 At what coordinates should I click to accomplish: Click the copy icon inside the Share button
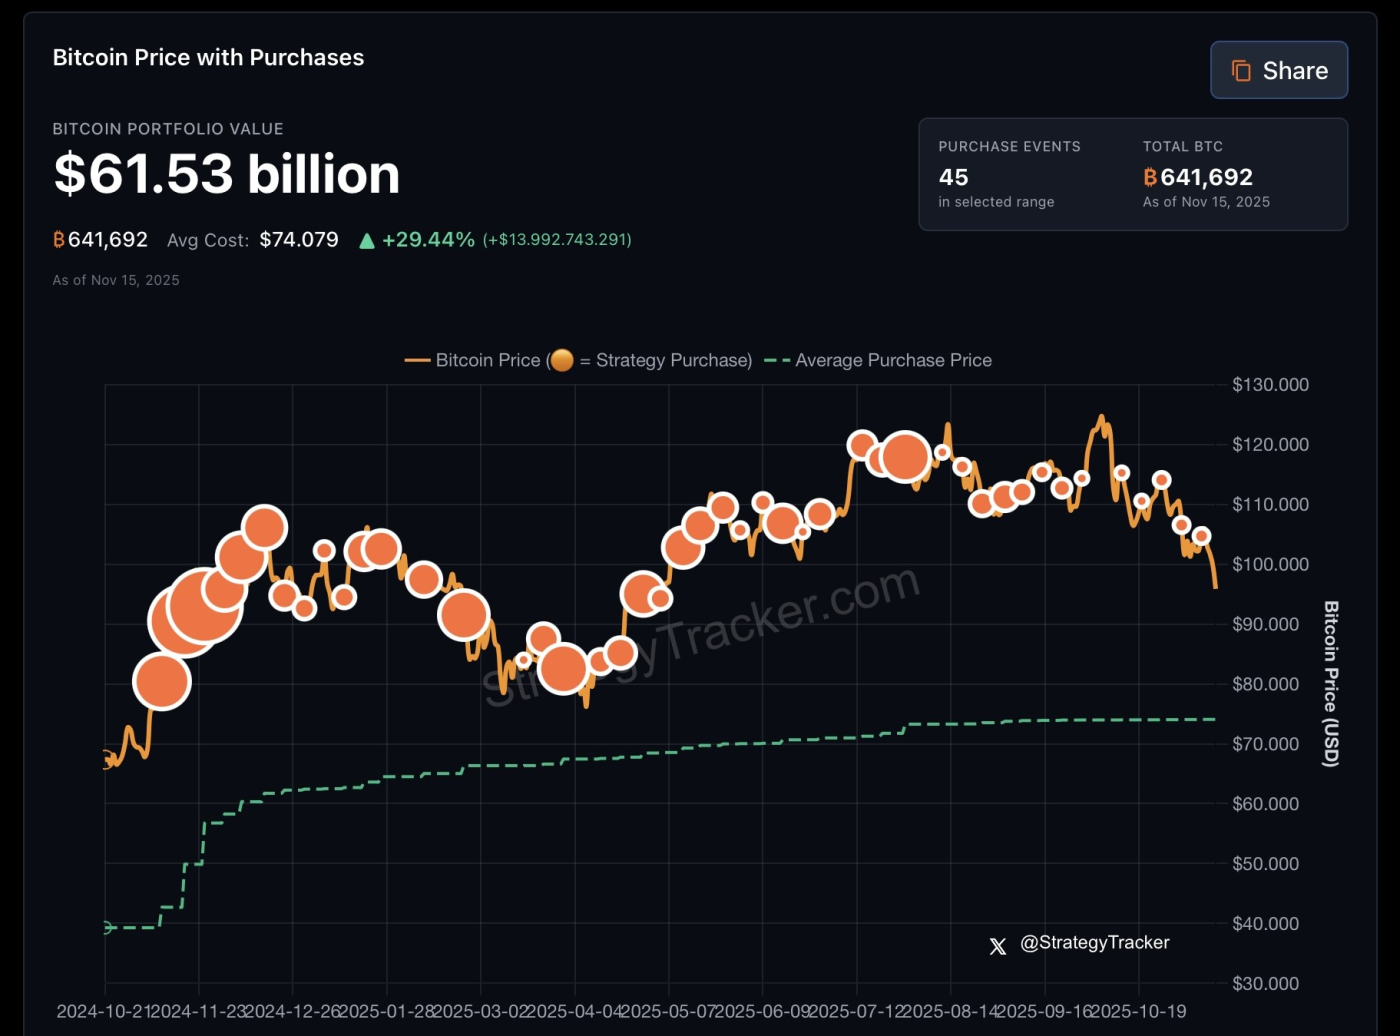pos(1242,70)
